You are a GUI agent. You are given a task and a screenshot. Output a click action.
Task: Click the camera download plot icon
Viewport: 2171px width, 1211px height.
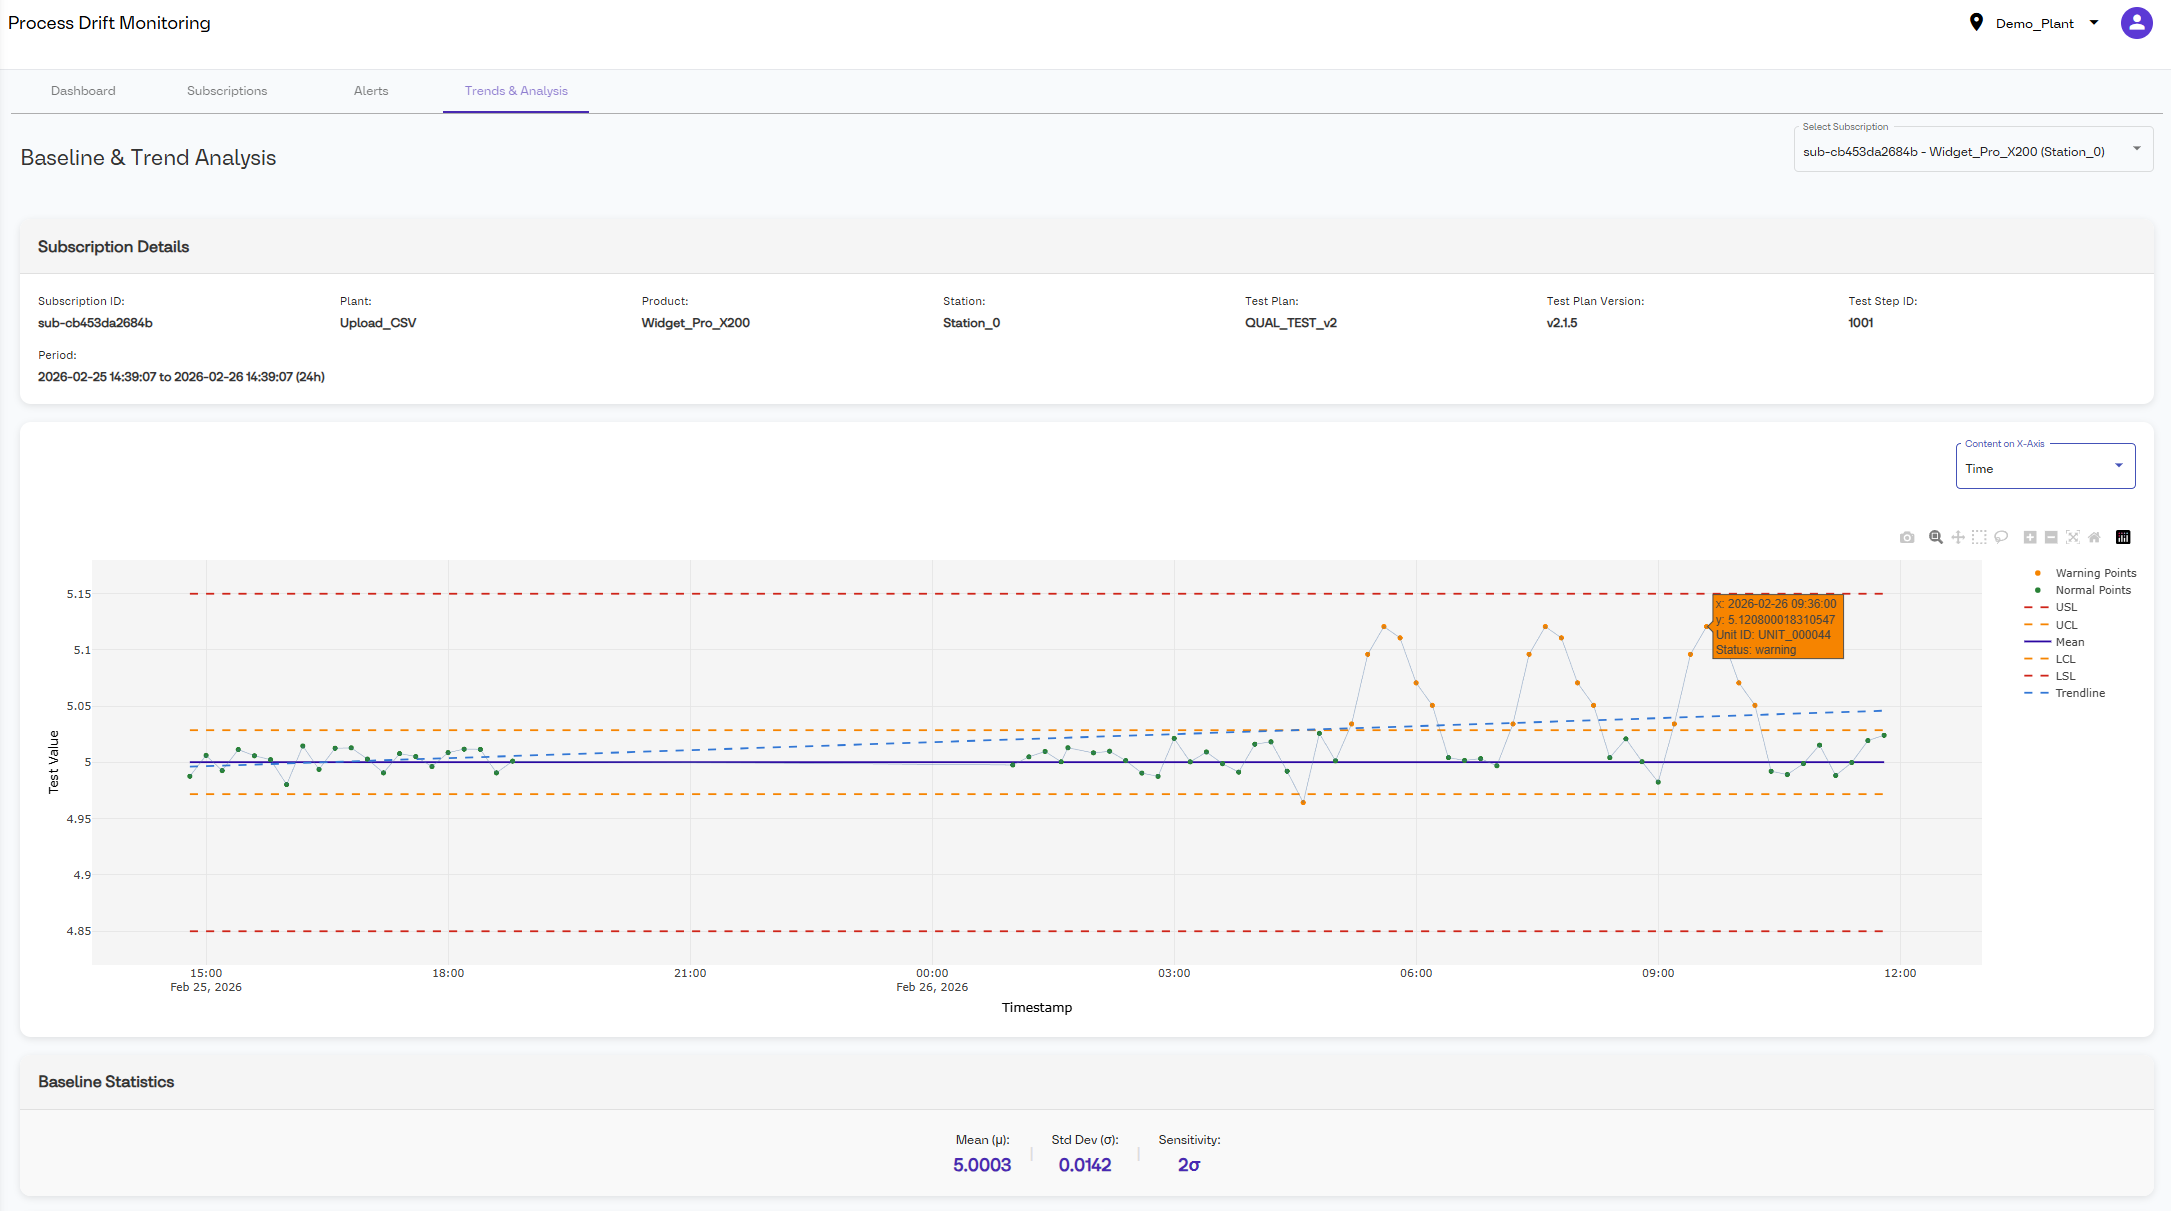(x=1907, y=538)
